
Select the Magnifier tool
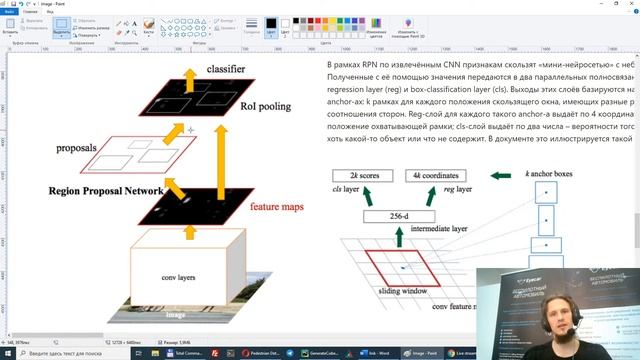tap(134, 32)
